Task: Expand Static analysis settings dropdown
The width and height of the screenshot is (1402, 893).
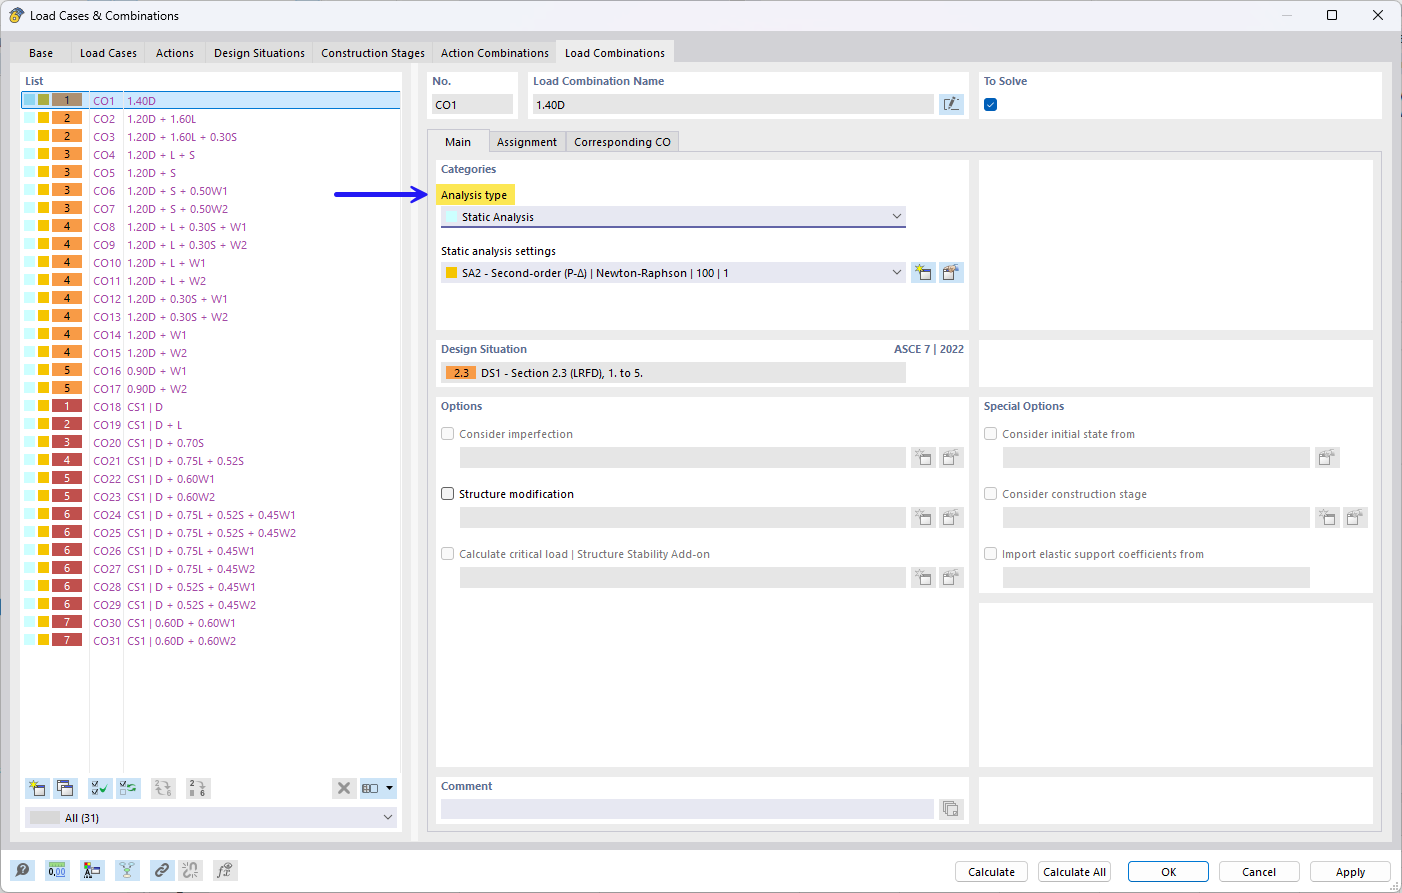Action: (673, 273)
